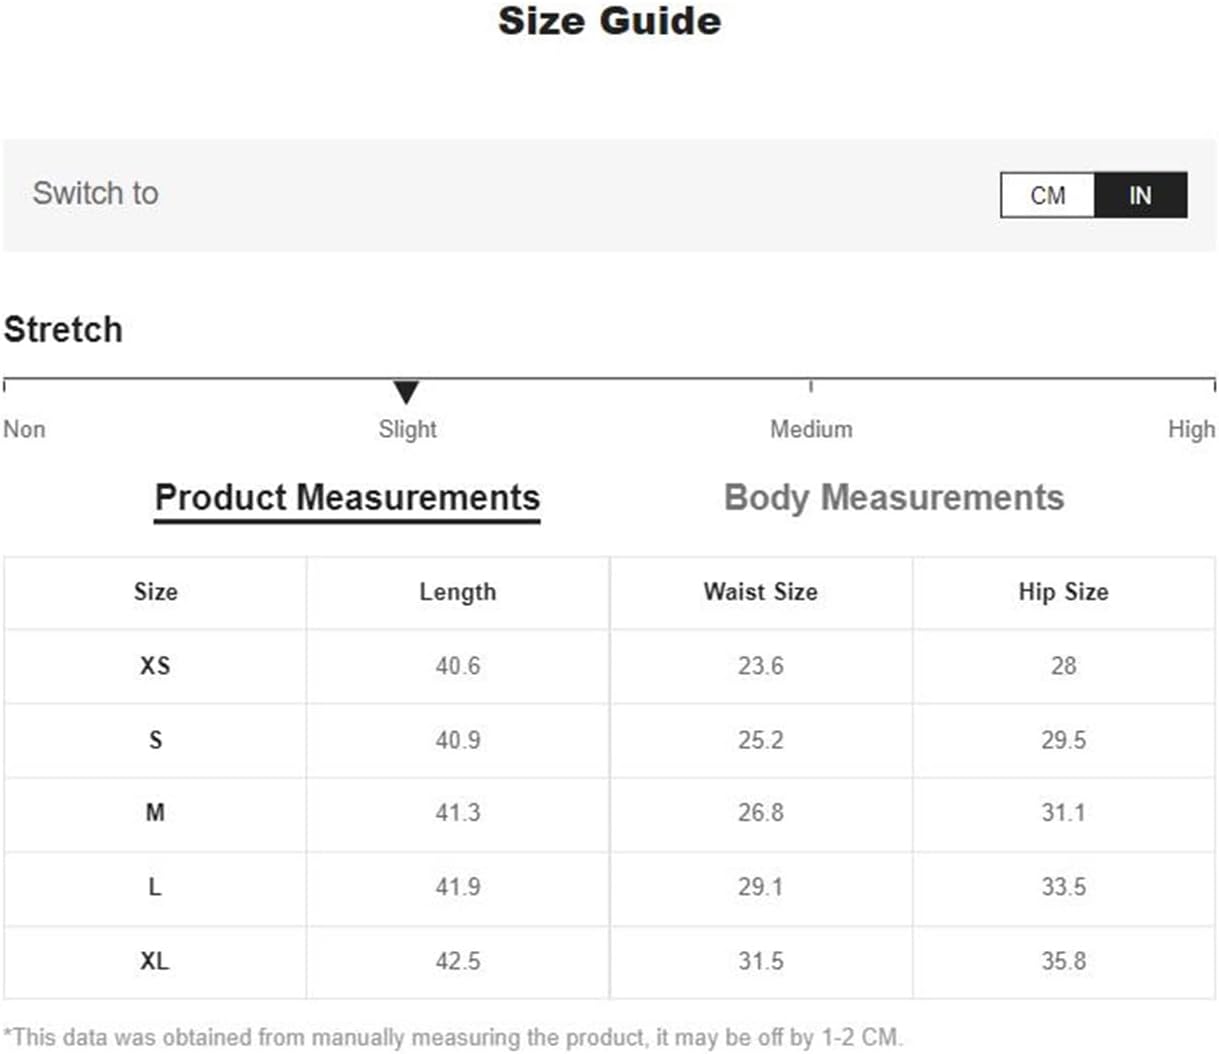Click the Size column header
The height and width of the screenshot is (1054, 1219).
pyautogui.click(x=155, y=592)
